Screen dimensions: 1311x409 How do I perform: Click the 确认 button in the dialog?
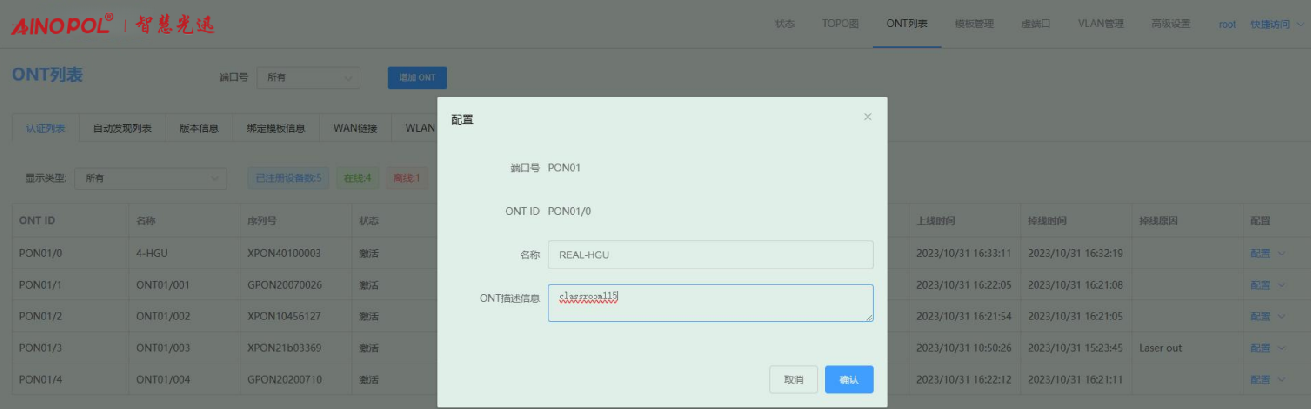click(849, 380)
